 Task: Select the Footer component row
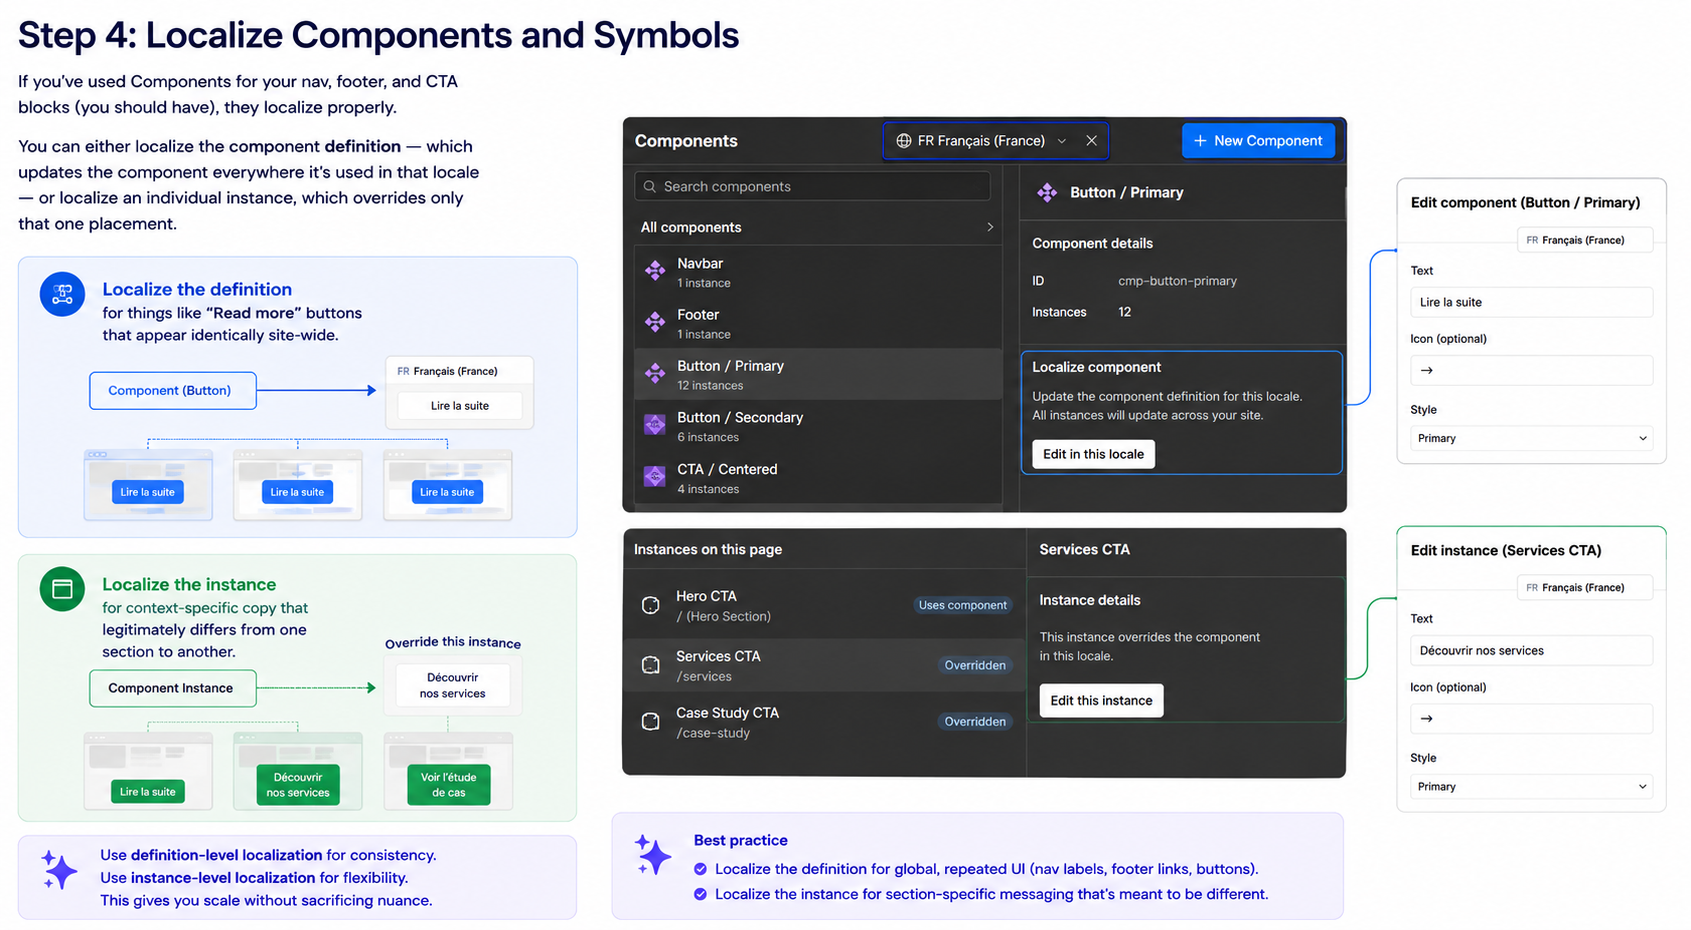click(x=818, y=323)
